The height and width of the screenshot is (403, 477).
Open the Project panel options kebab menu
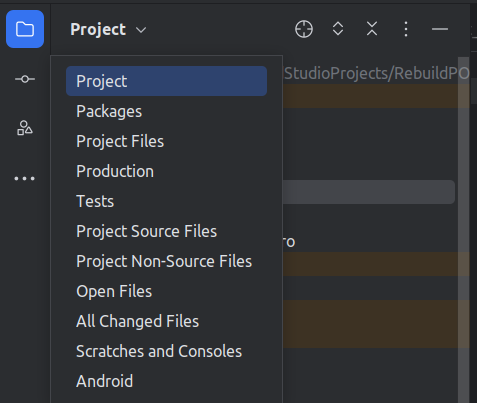tap(406, 29)
